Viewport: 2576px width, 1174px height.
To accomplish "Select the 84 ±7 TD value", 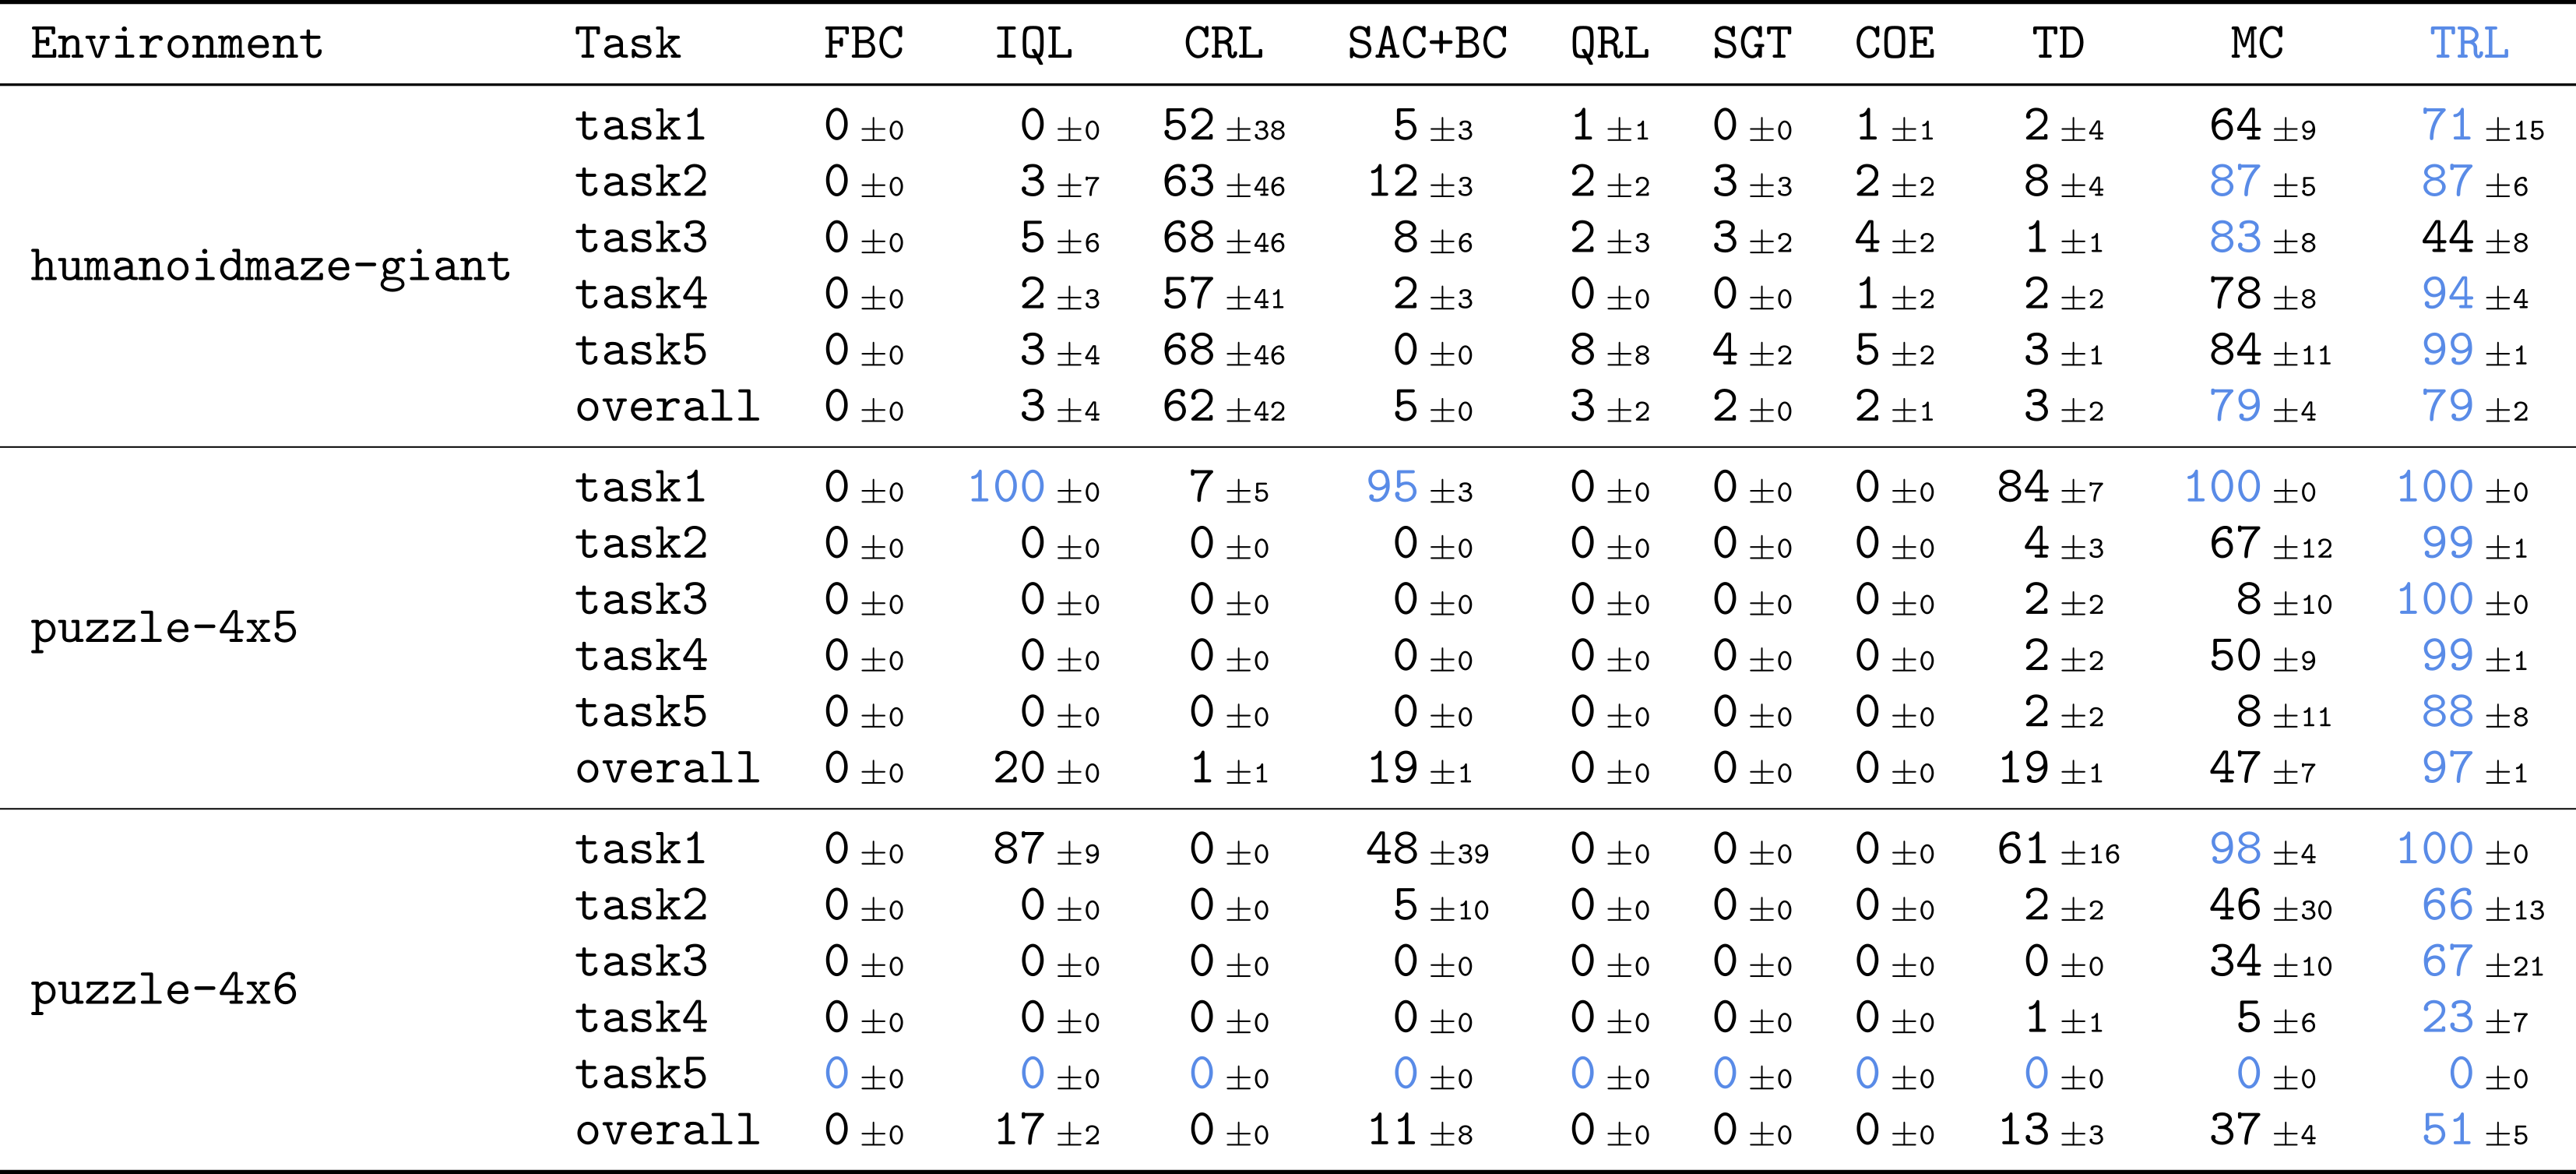I will pos(2050,488).
